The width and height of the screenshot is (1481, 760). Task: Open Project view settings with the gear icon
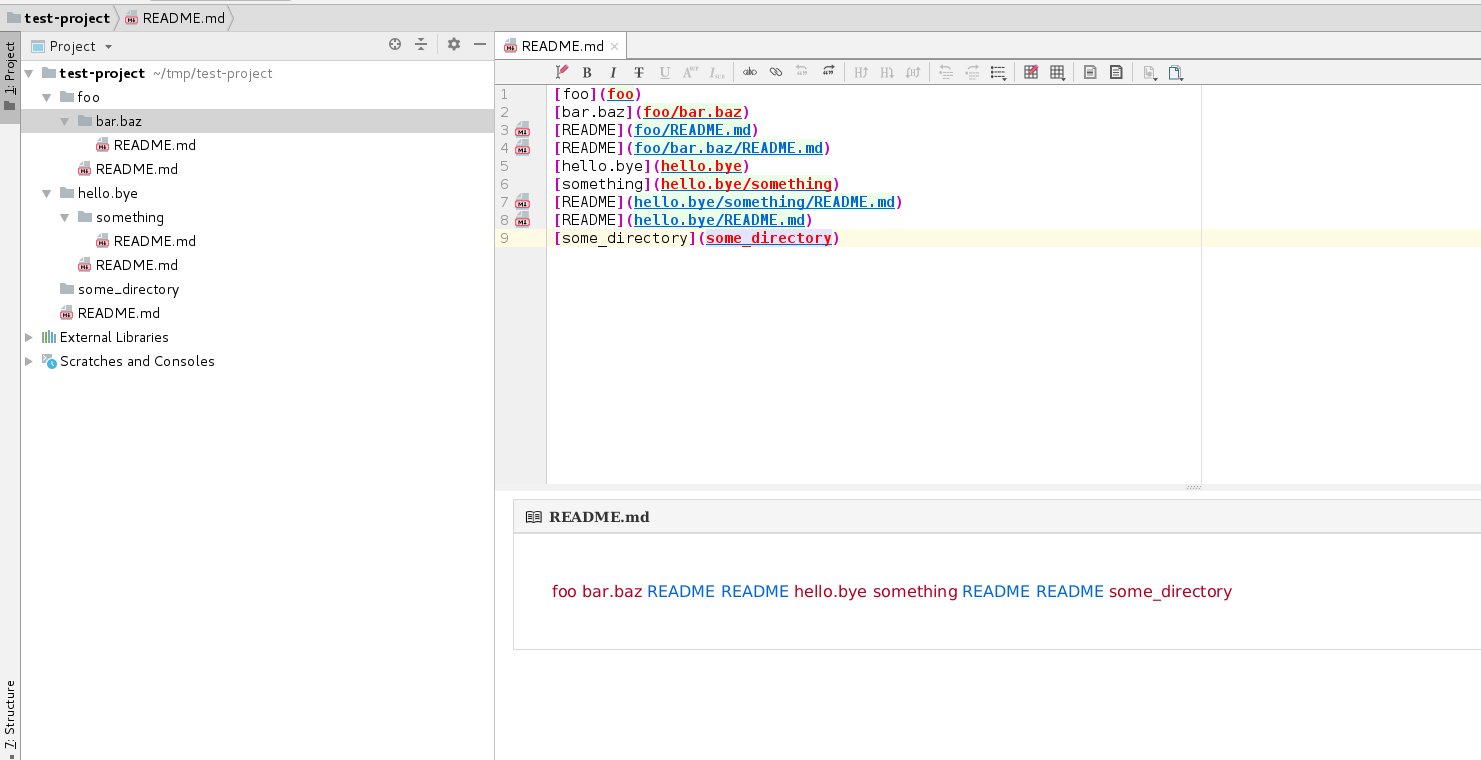(x=453, y=44)
